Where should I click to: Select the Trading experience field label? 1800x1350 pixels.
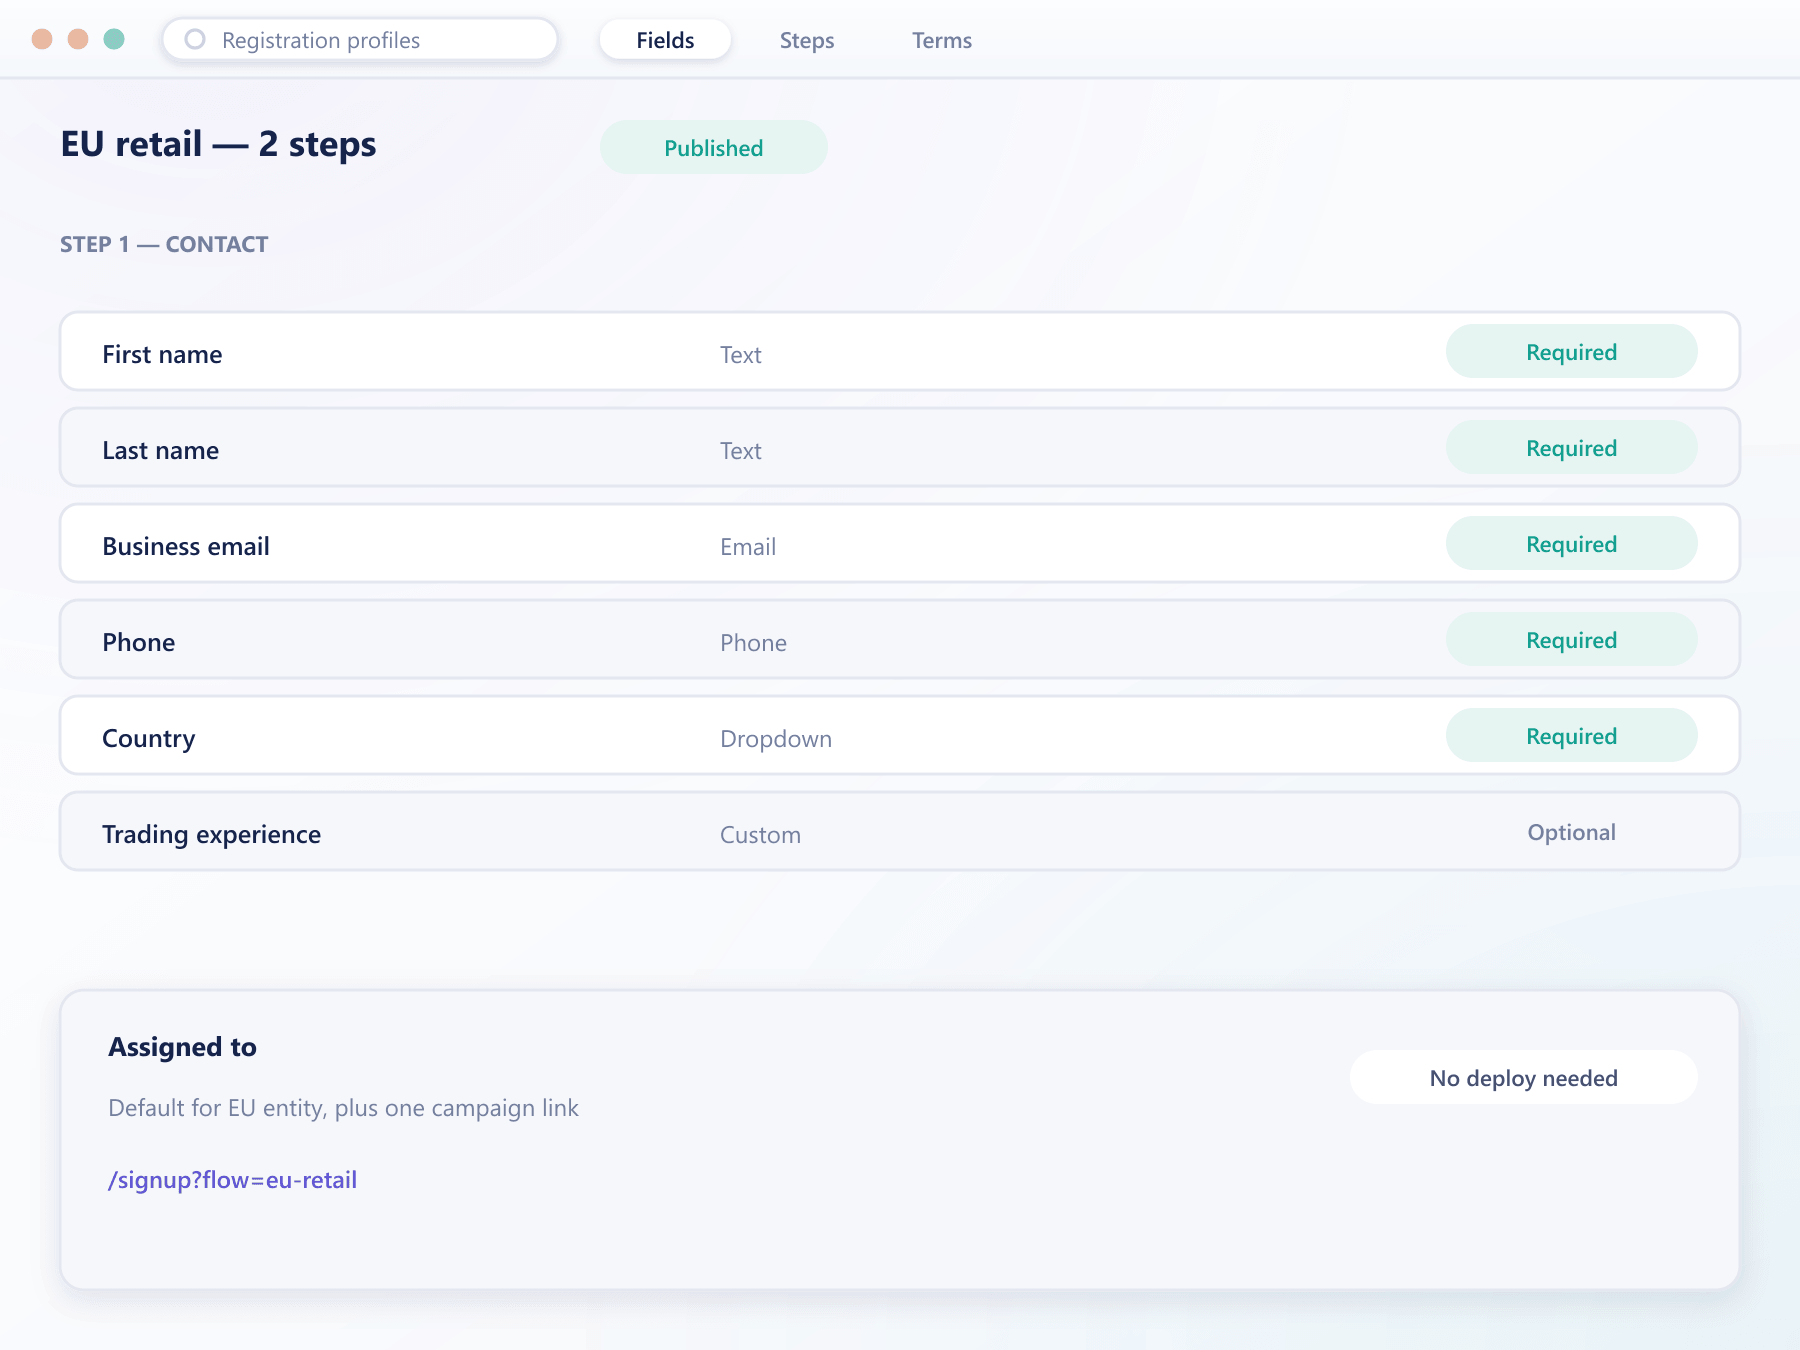coord(211,834)
